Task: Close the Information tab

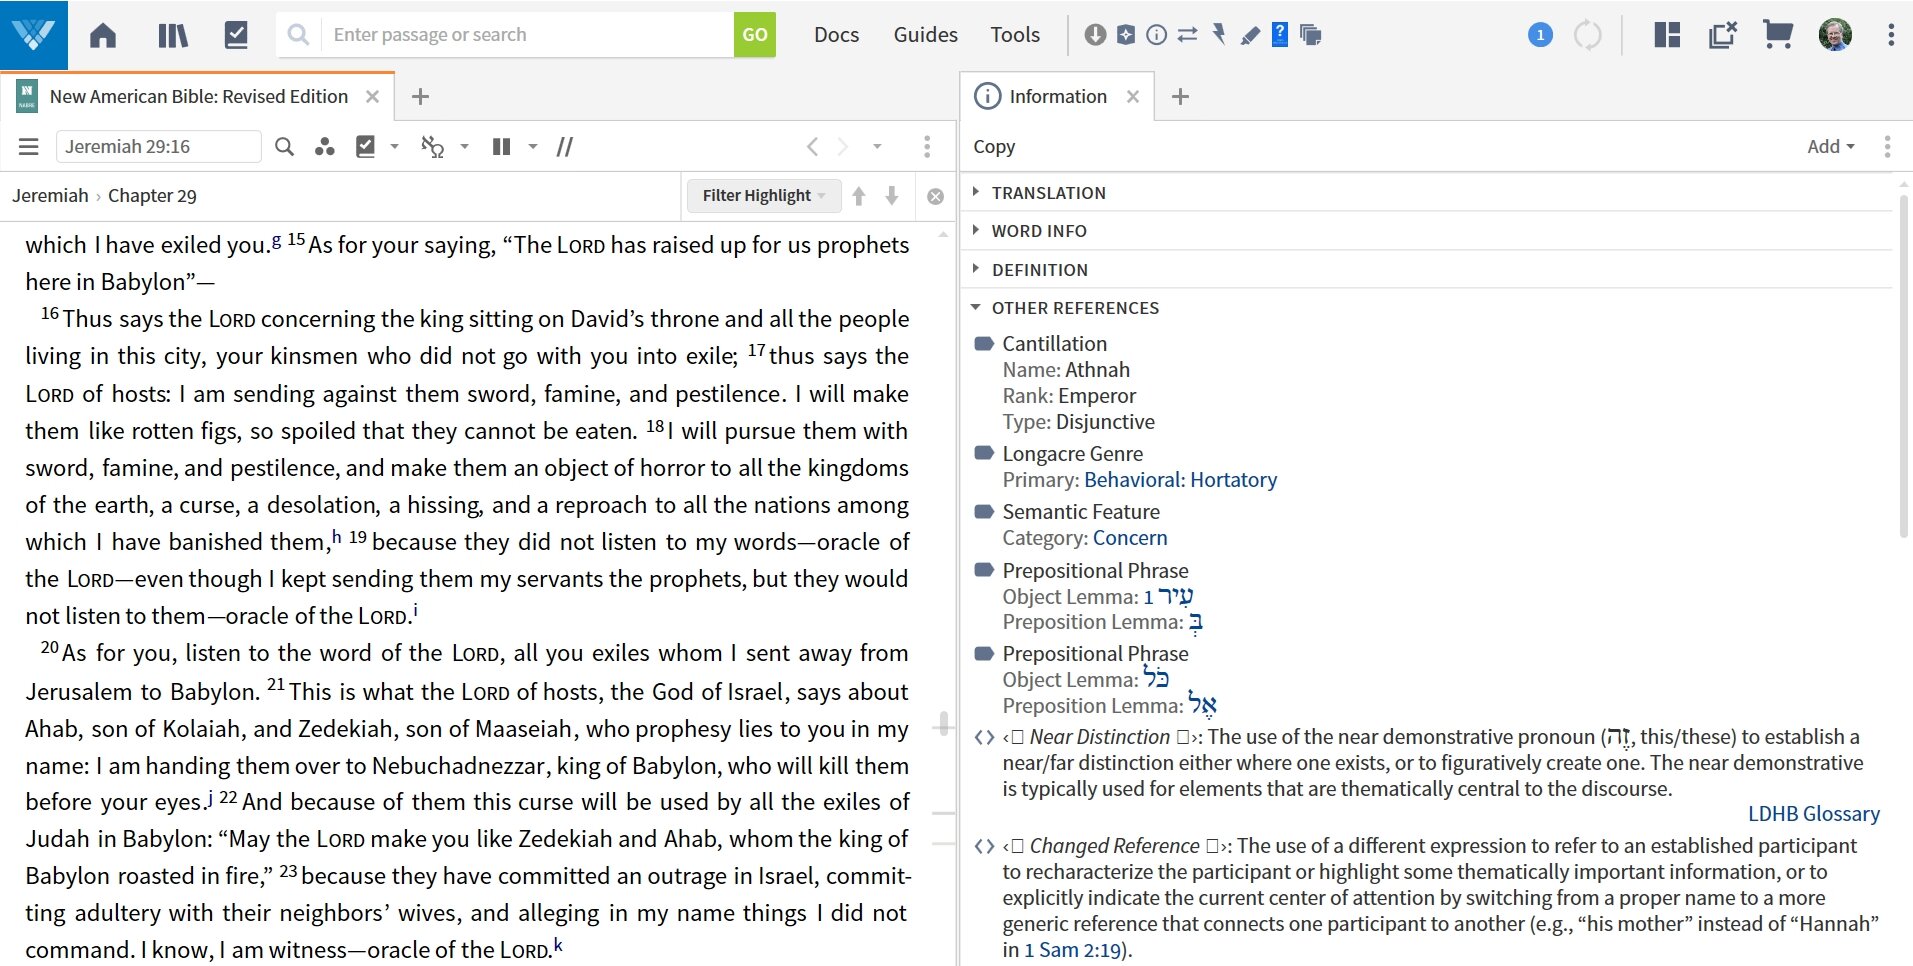Action: pos(1133,97)
